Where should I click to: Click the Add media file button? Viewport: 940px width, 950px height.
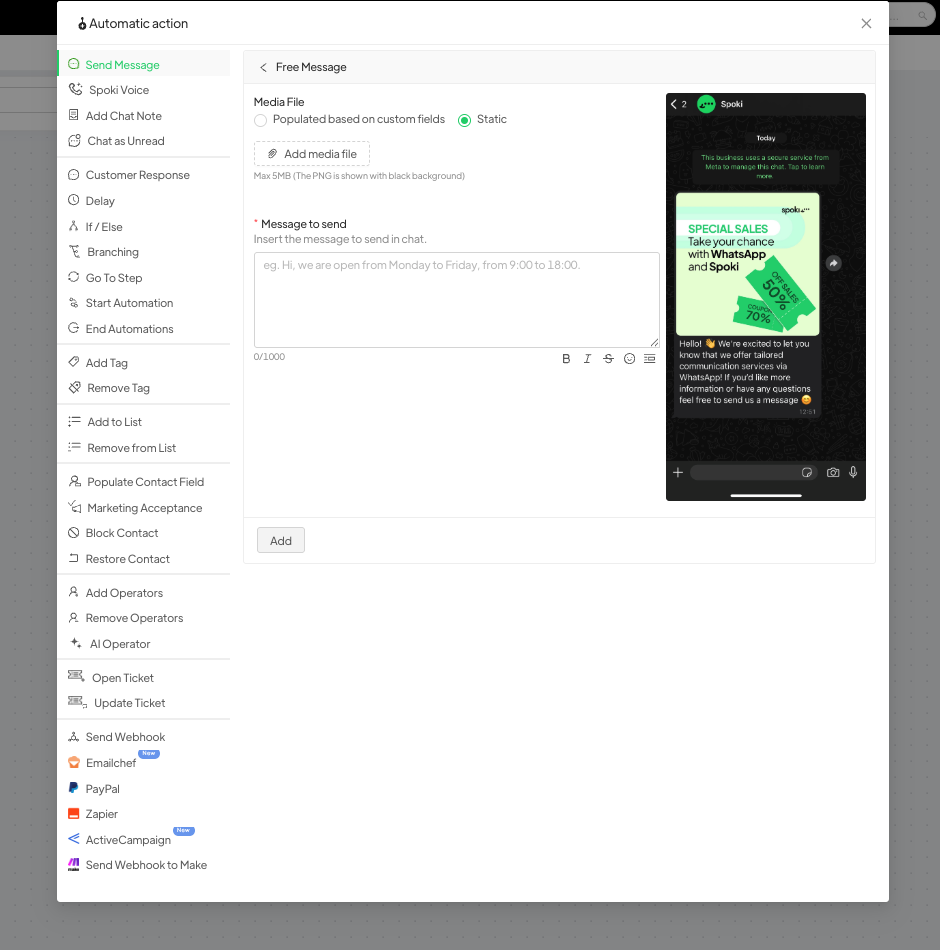click(312, 154)
